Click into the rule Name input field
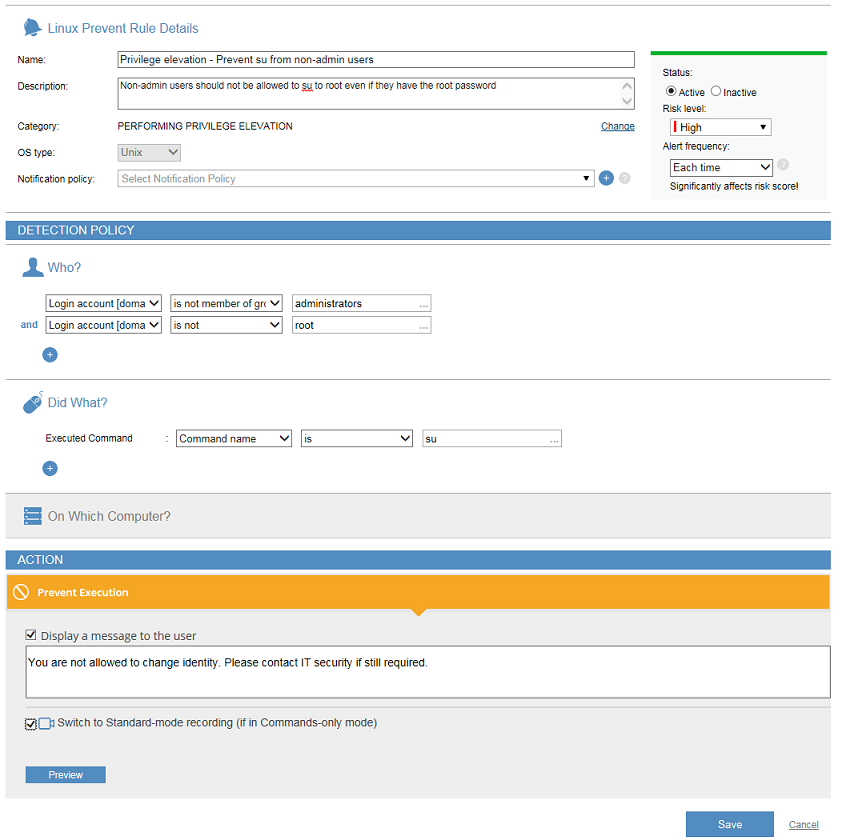This screenshot has width=846, height=840. pyautogui.click(x=376, y=60)
